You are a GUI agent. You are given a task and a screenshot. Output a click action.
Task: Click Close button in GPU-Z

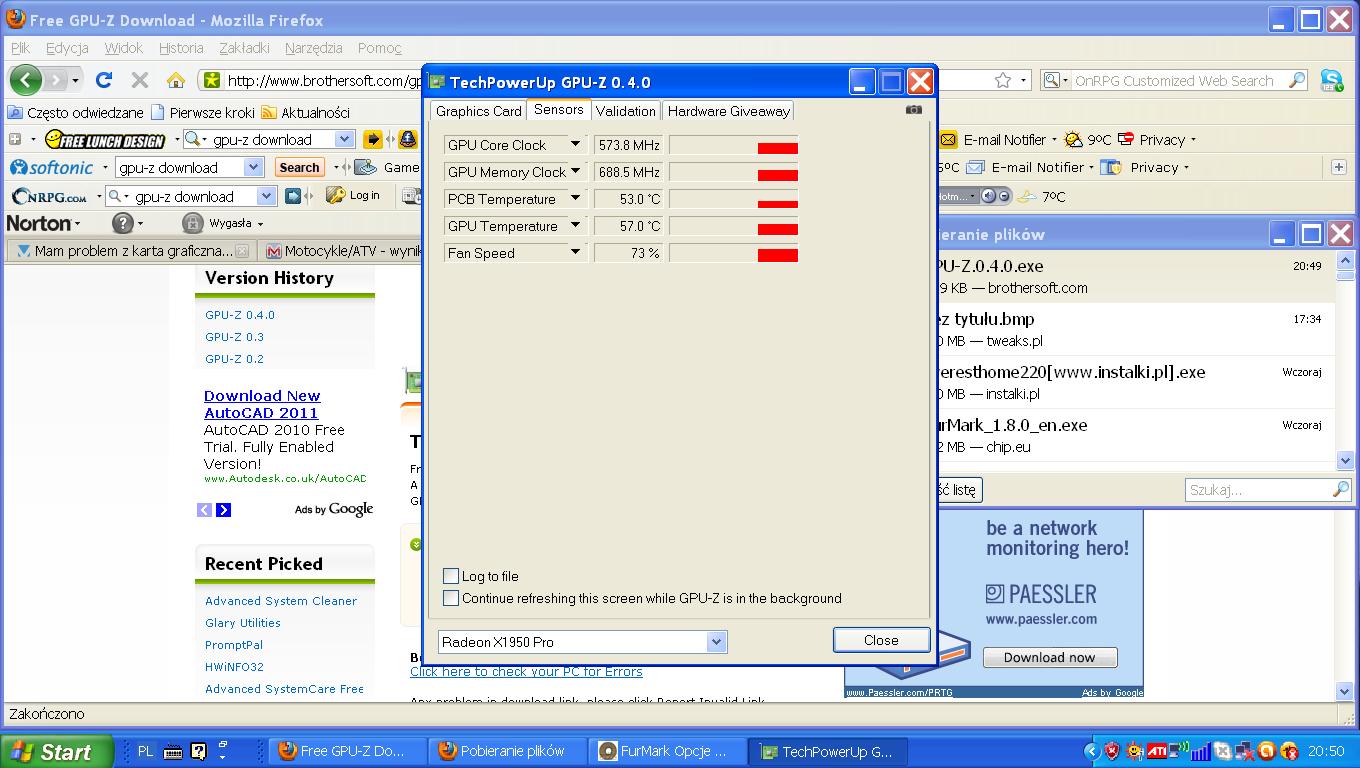coord(881,640)
